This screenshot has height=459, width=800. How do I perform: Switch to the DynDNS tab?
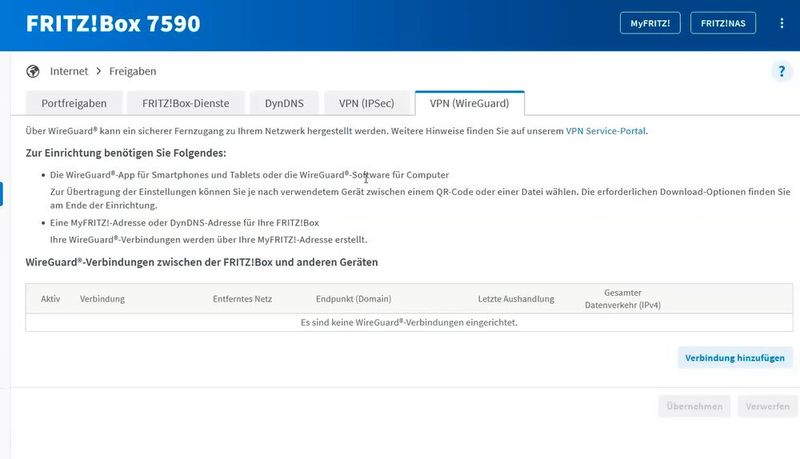284,104
